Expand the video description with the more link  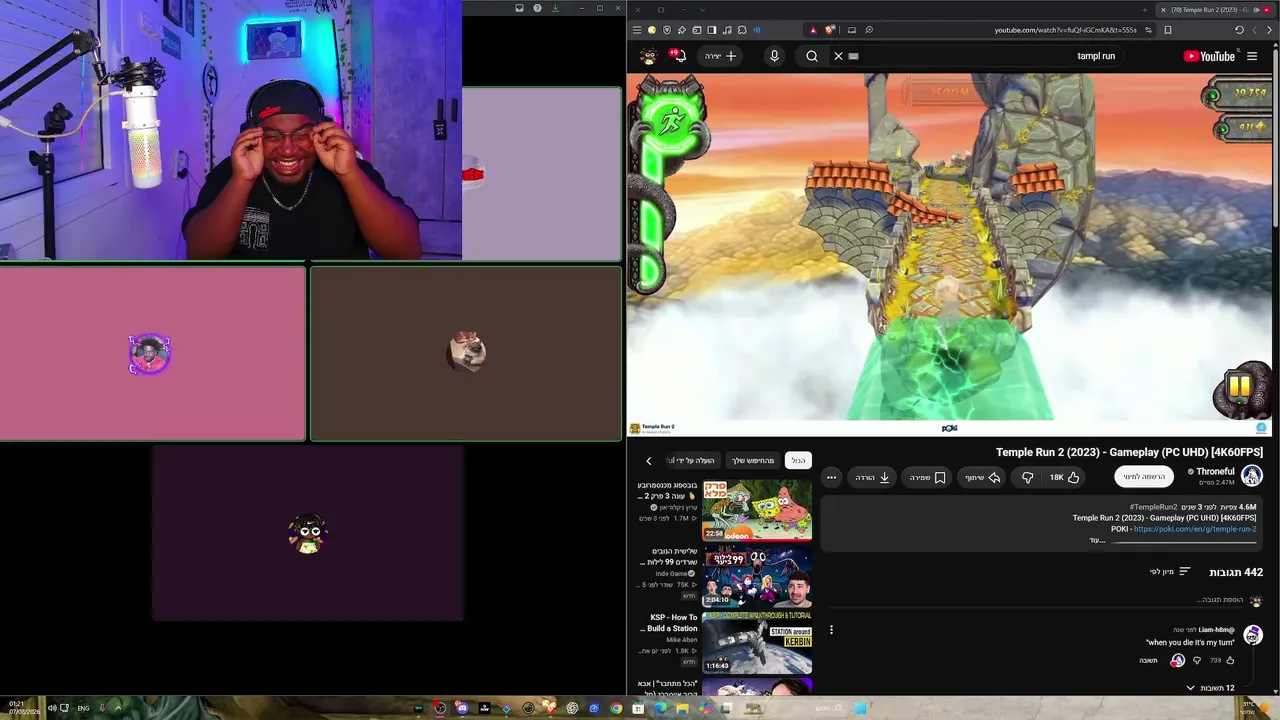point(1097,540)
